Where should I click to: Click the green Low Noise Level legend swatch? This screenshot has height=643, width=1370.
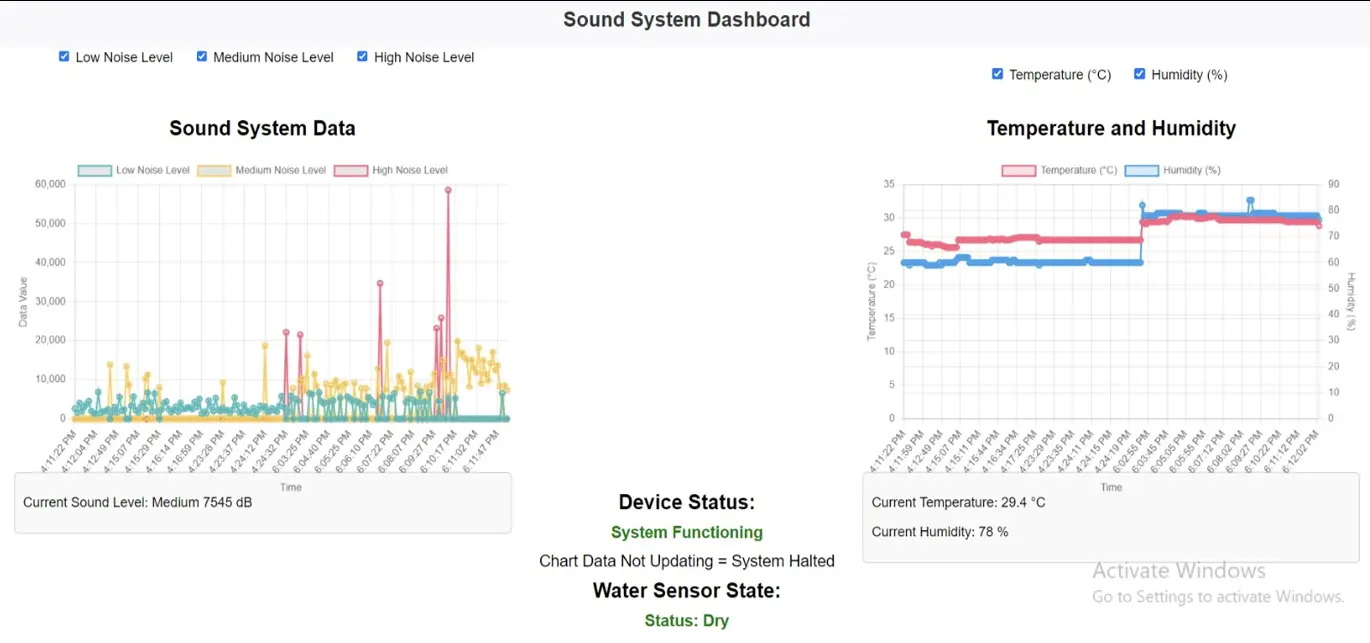[x=95, y=170]
